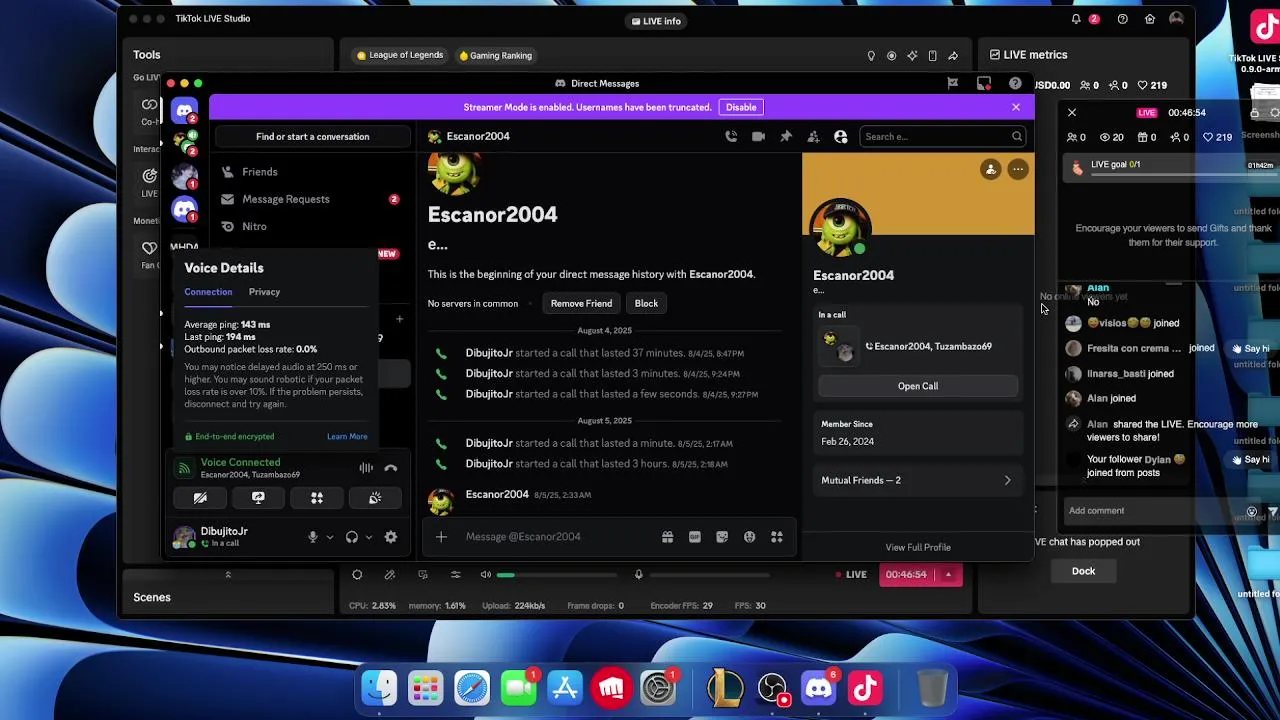The height and width of the screenshot is (720, 1280).
Task: Click Dock button for LIVE chat
Action: (1084, 572)
